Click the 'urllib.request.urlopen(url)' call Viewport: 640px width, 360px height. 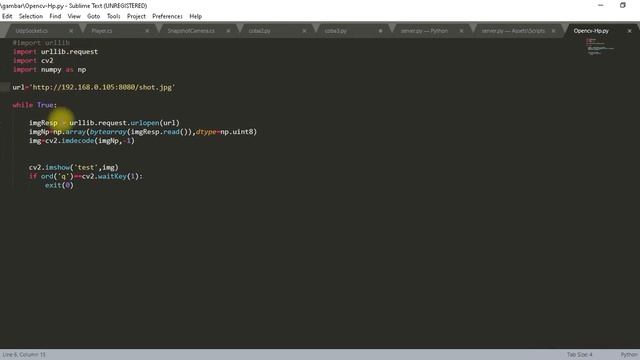click(124, 122)
